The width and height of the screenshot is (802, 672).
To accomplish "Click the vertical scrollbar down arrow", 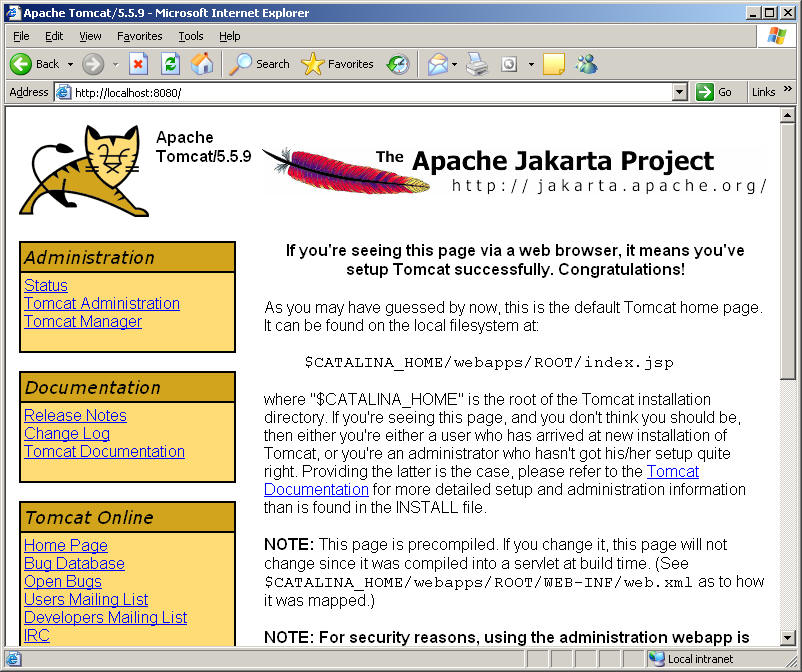I will (x=788, y=637).
